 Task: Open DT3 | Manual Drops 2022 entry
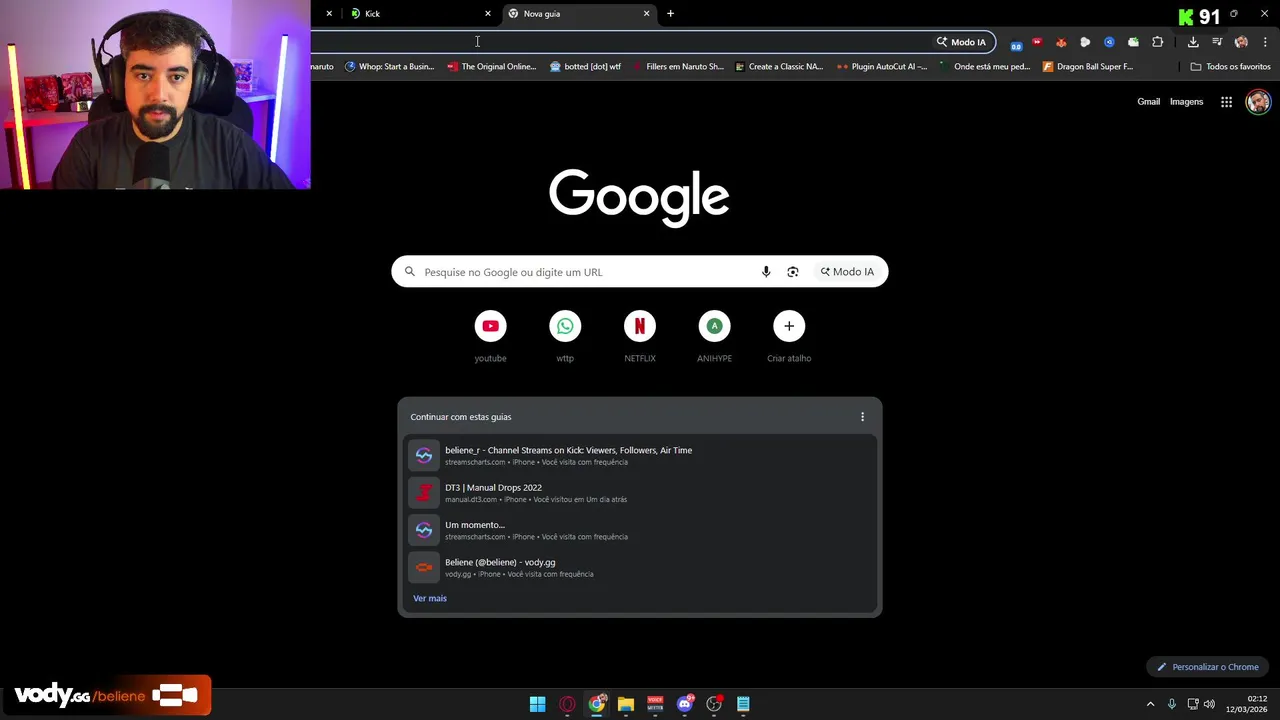pos(640,493)
